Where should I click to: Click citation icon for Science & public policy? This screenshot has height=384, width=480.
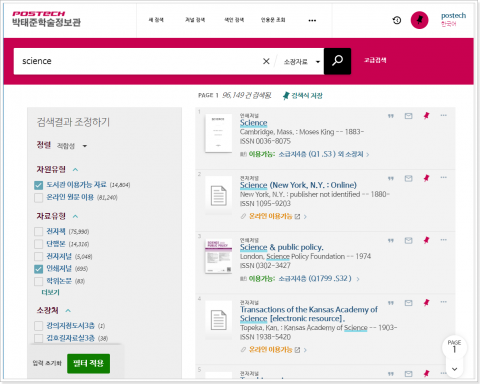pyautogui.click(x=391, y=240)
